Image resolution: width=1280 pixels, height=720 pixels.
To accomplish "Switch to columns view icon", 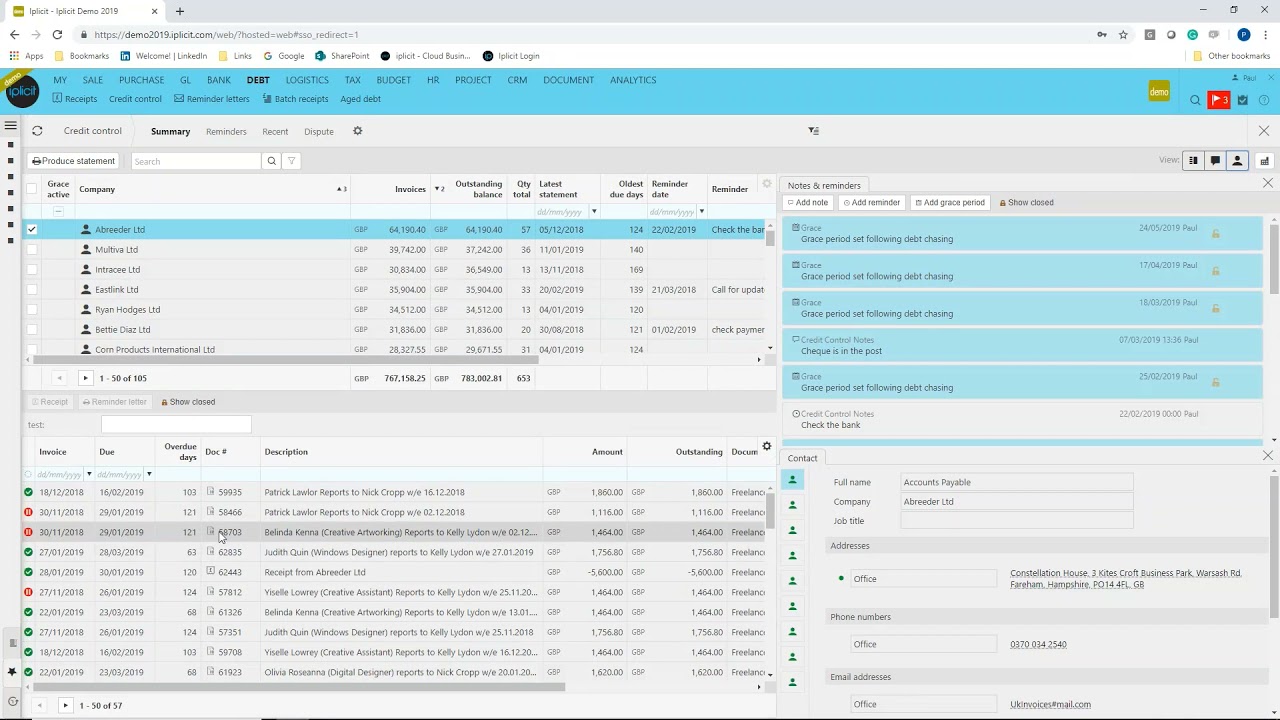I will click(x=1193, y=161).
